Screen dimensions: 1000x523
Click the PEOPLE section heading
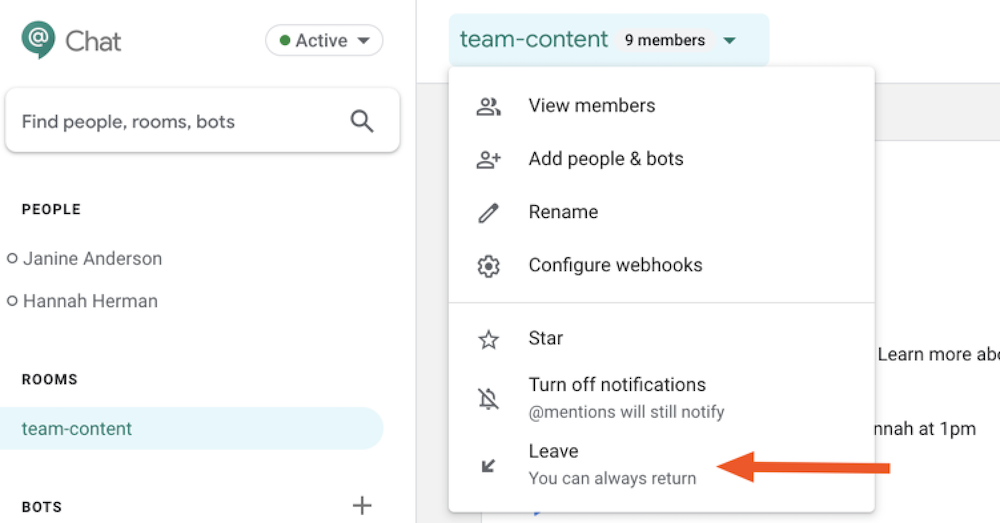[x=51, y=209]
